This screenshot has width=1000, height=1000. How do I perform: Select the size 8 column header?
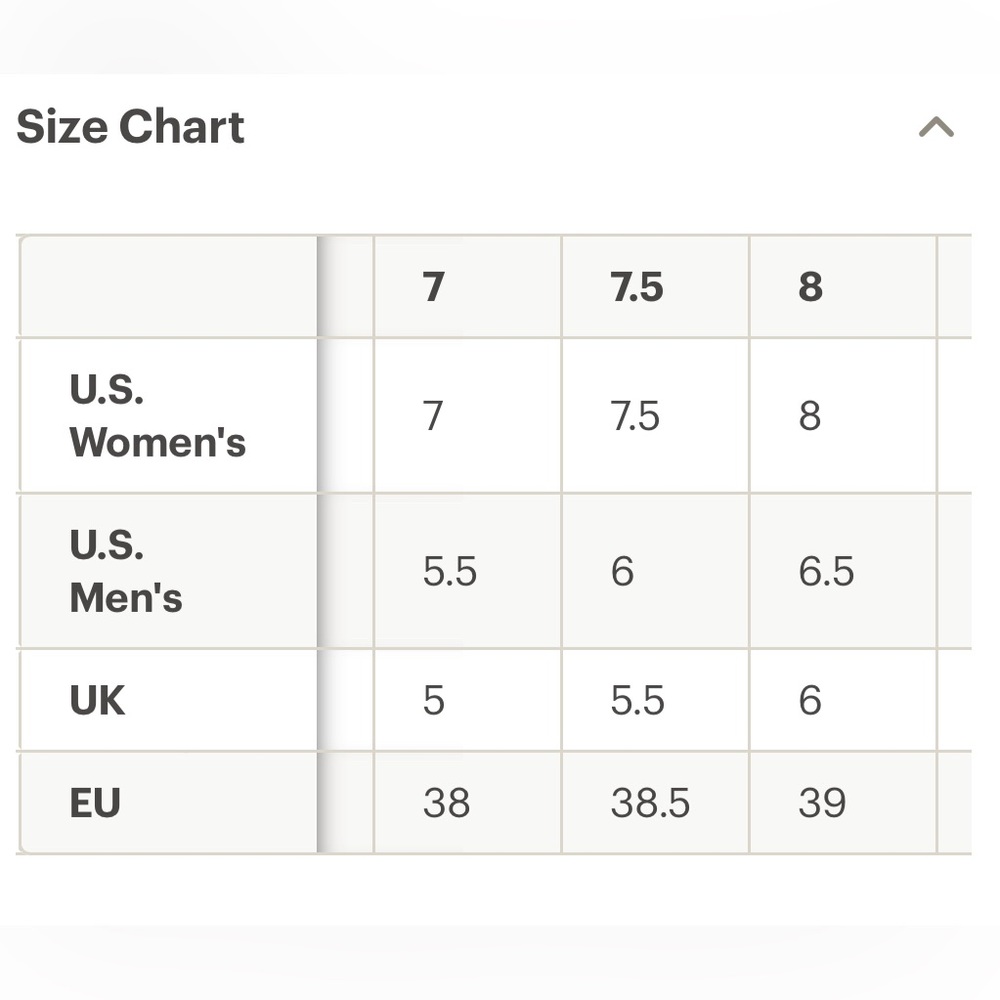[842, 286]
